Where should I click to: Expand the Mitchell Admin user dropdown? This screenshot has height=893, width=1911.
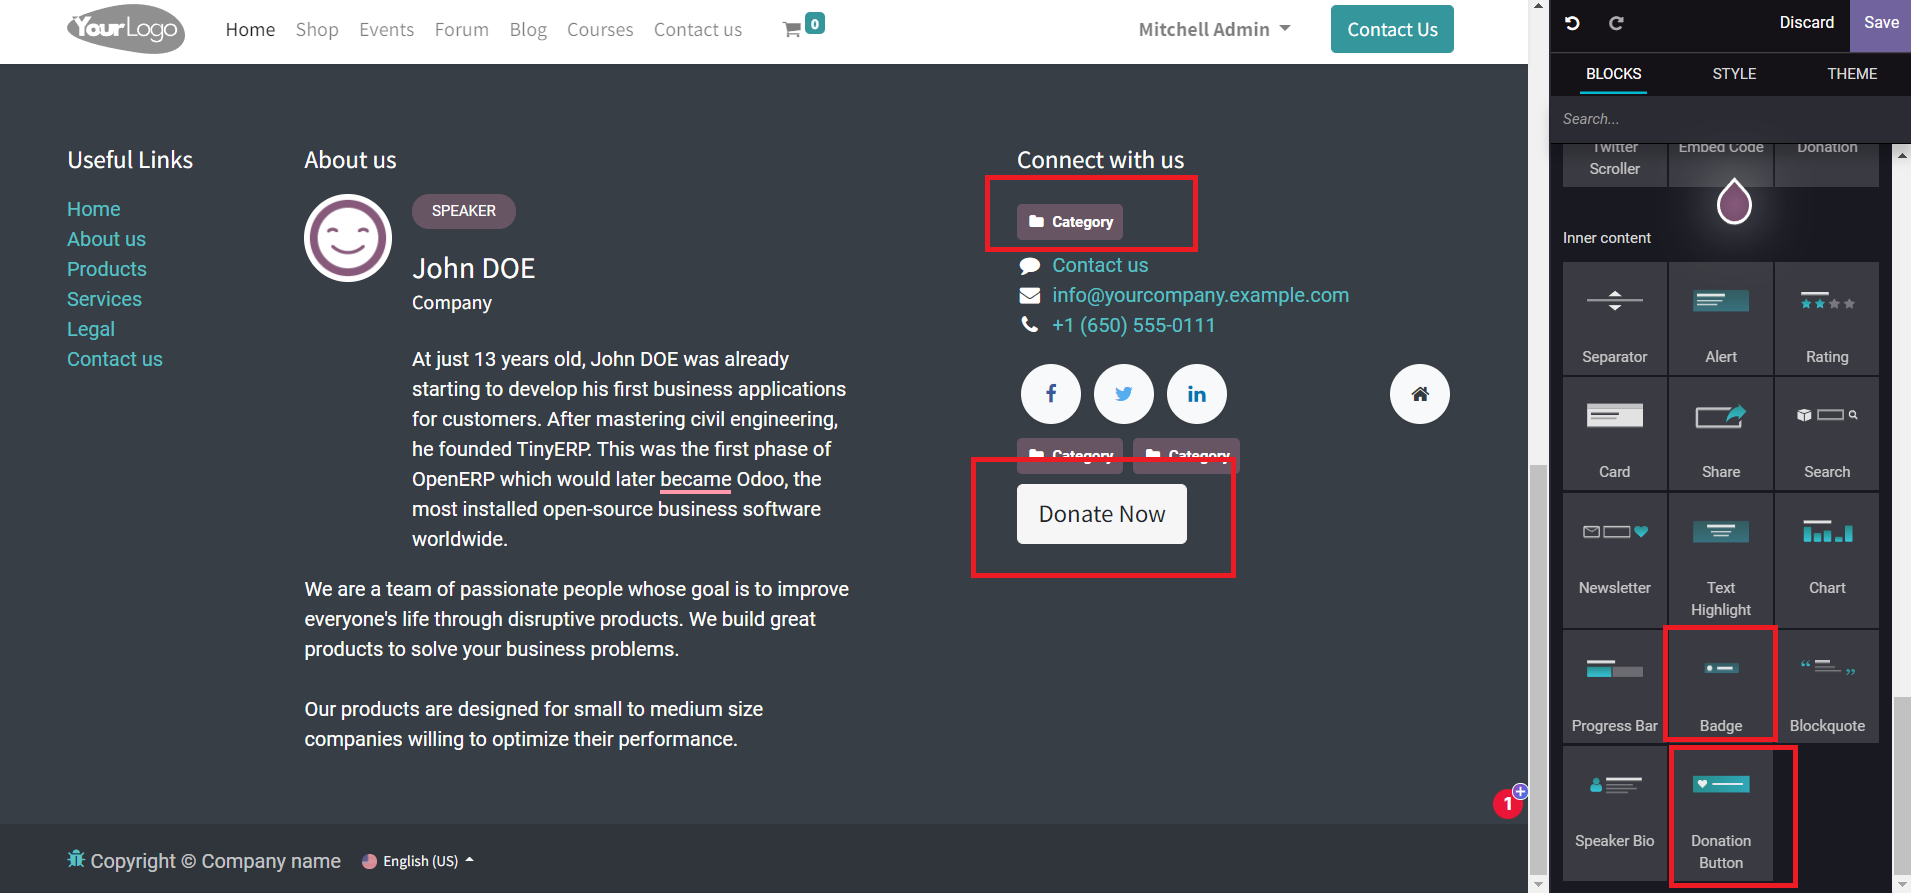[x=1214, y=30]
